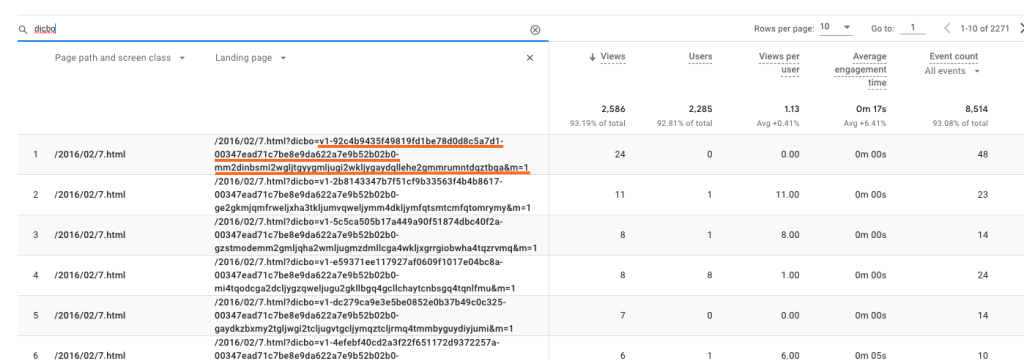Go to the next page of results
Image resolution: width=1024 pixels, height=361 pixels.
1021,28
